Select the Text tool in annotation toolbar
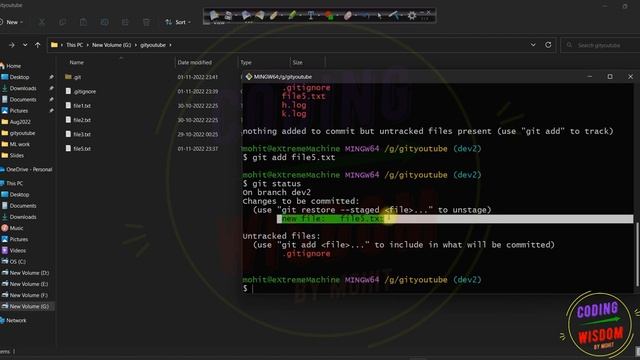This screenshot has width=640, height=360. 311,16
